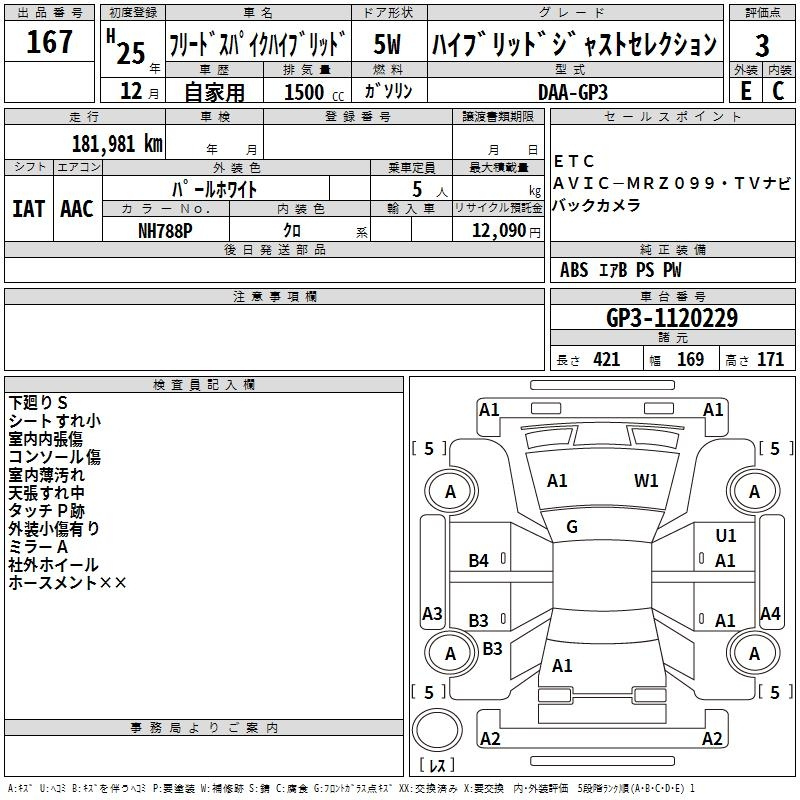This screenshot has width=800, height=800.
Task: Select the inspector note 天張すれ中
Action: pyautogui.click(x=46, y=492)
